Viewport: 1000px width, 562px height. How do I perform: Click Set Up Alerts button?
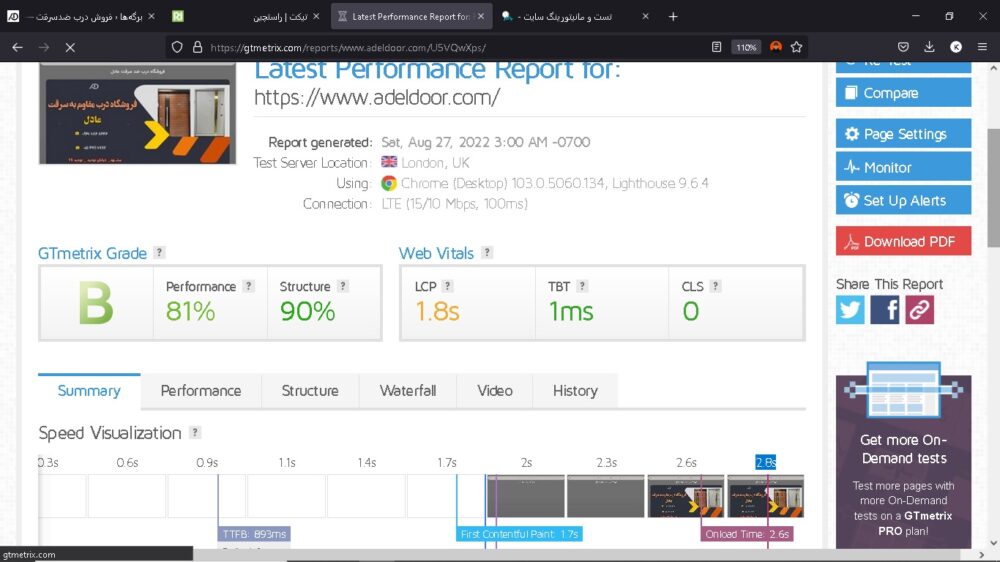click(x=904, y=200)
